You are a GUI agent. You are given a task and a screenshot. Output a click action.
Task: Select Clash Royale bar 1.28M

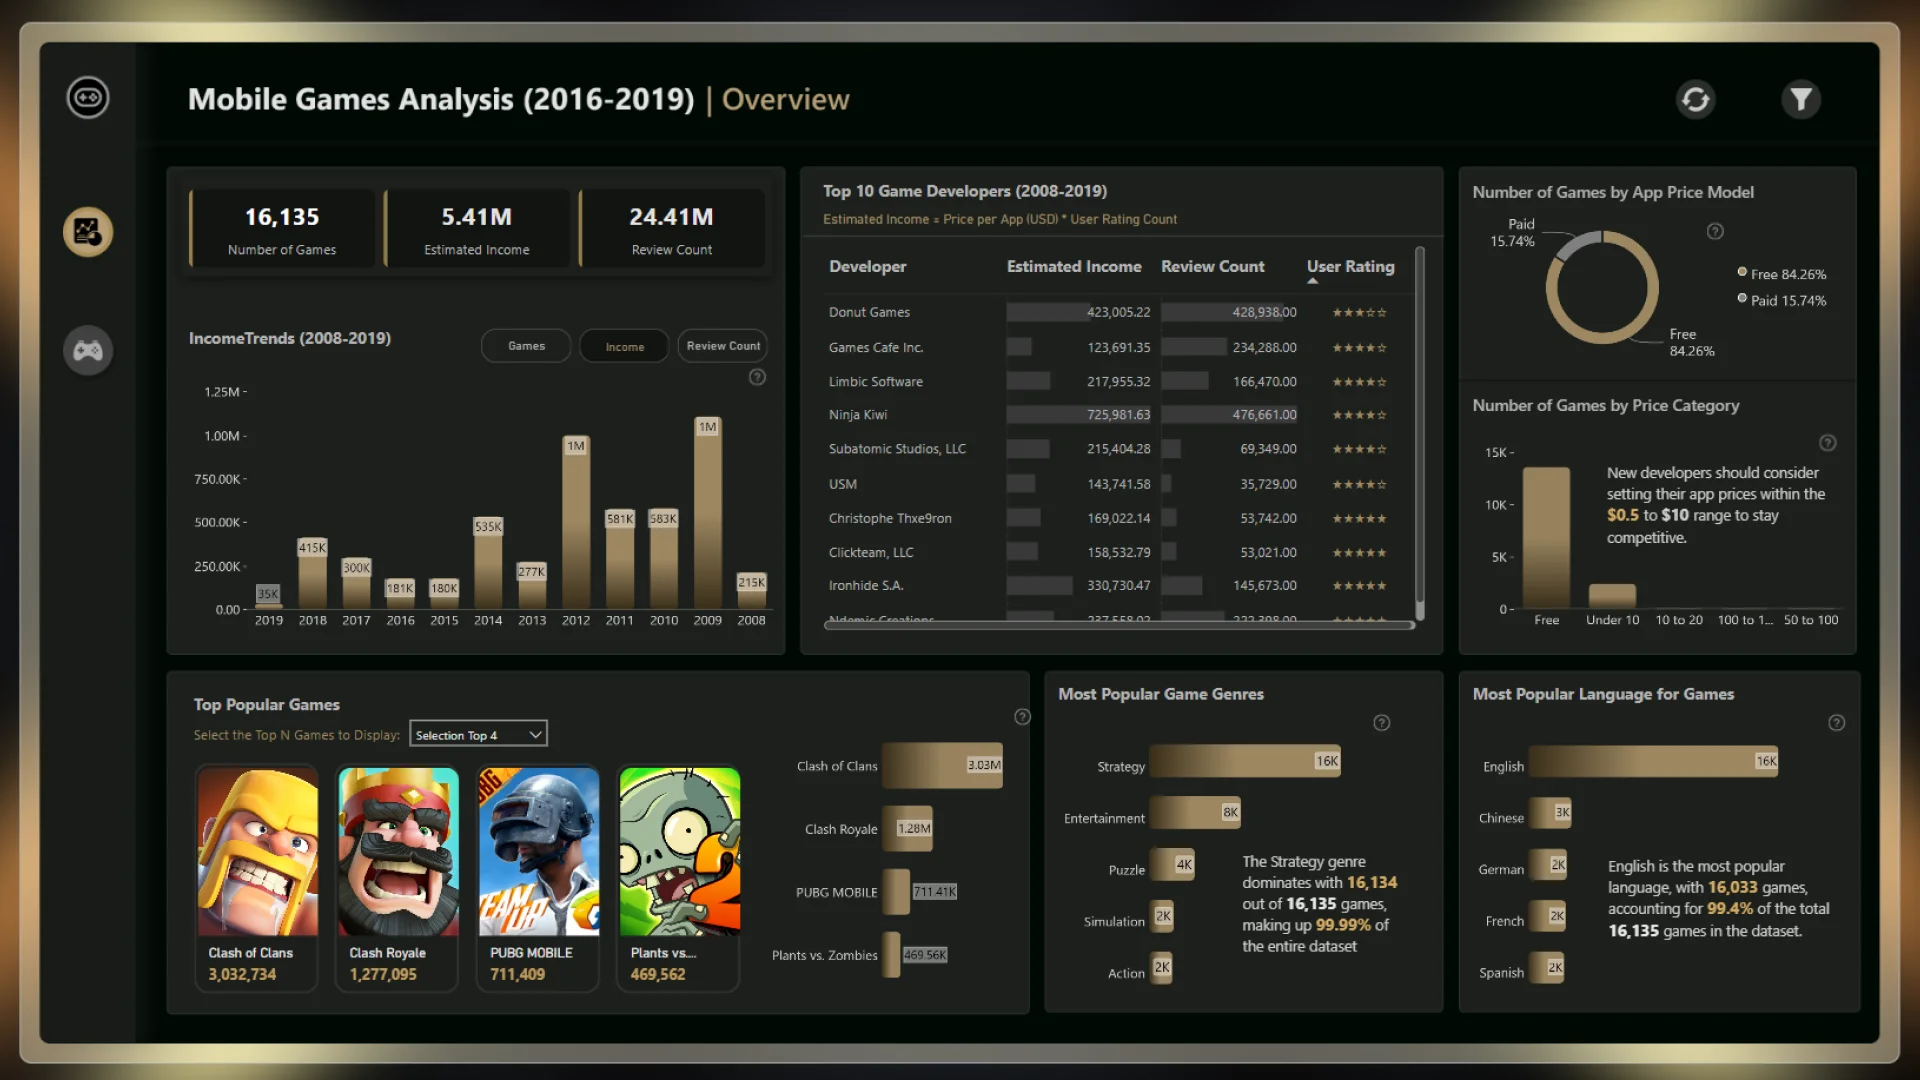click(x=907, y=829)
